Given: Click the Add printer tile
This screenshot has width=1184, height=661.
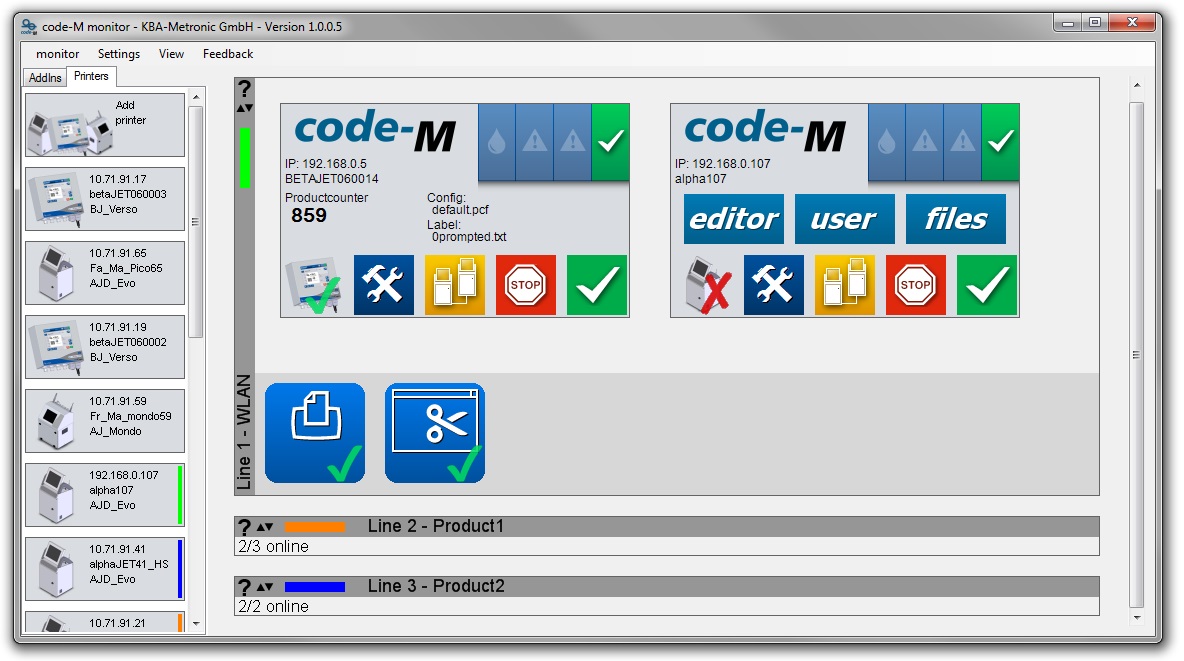Looking at the screenshot, I should pyautogui.click(x=105, y=125).
